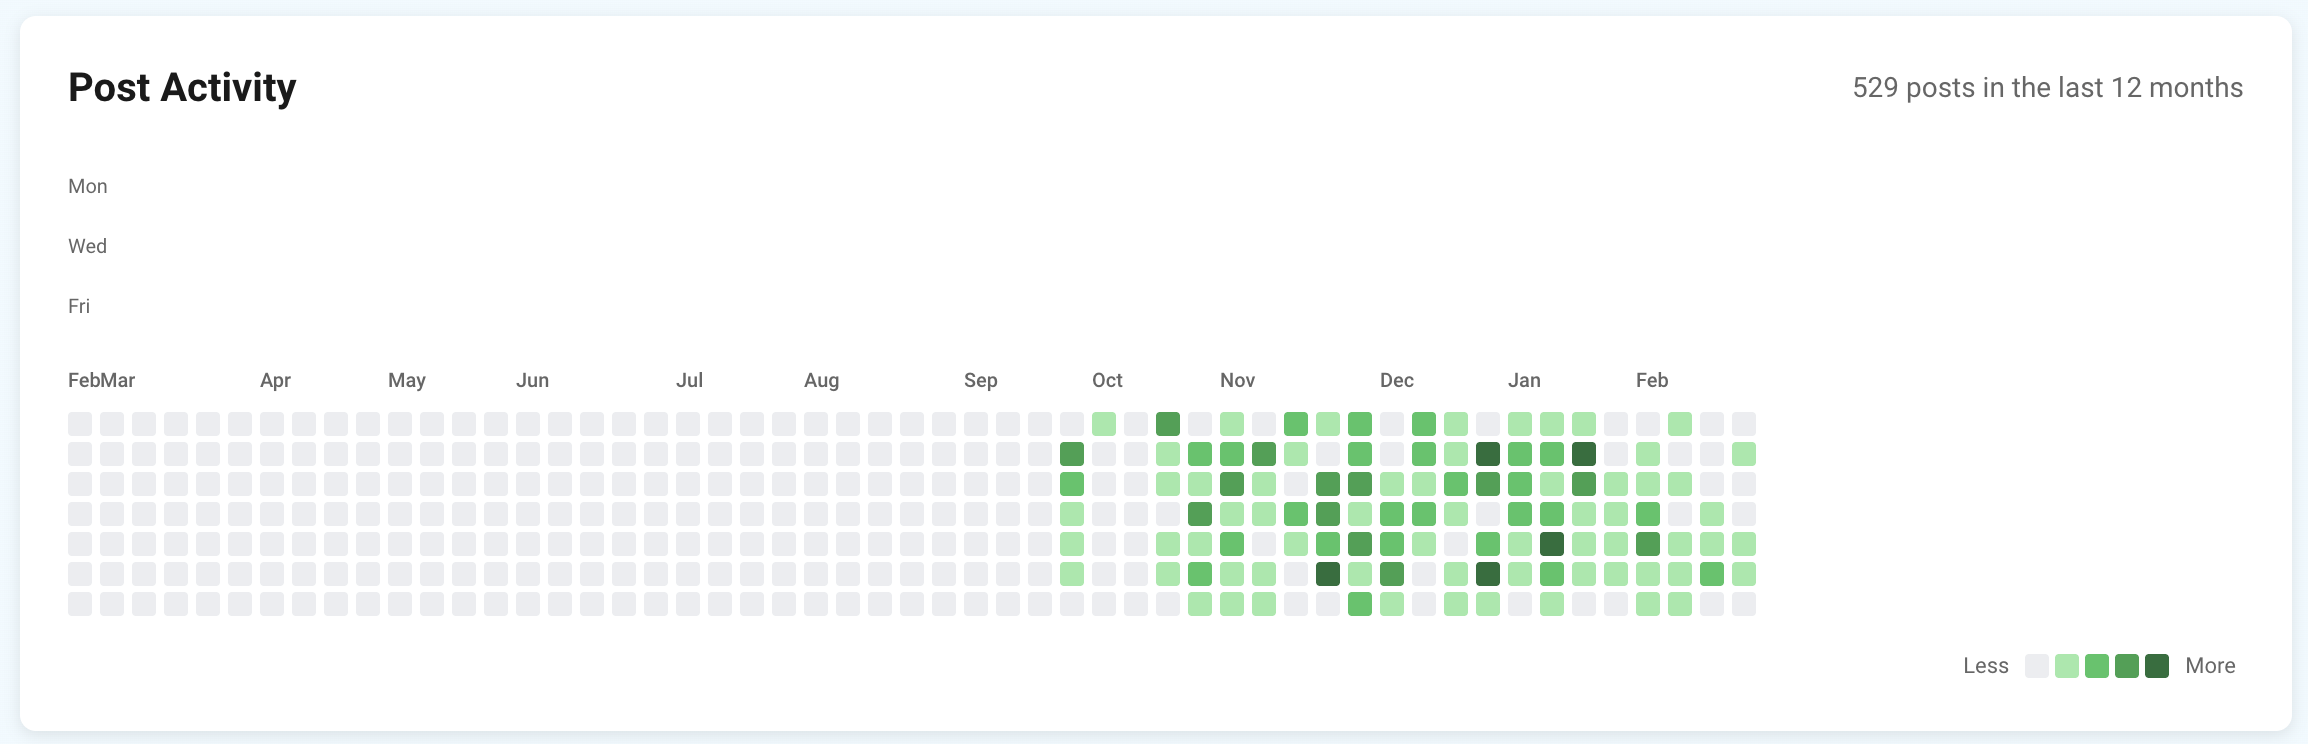The height and width of the screenshot is (744, 2308).
Task: Click the "More" legend label
Action: [2210, 666]
